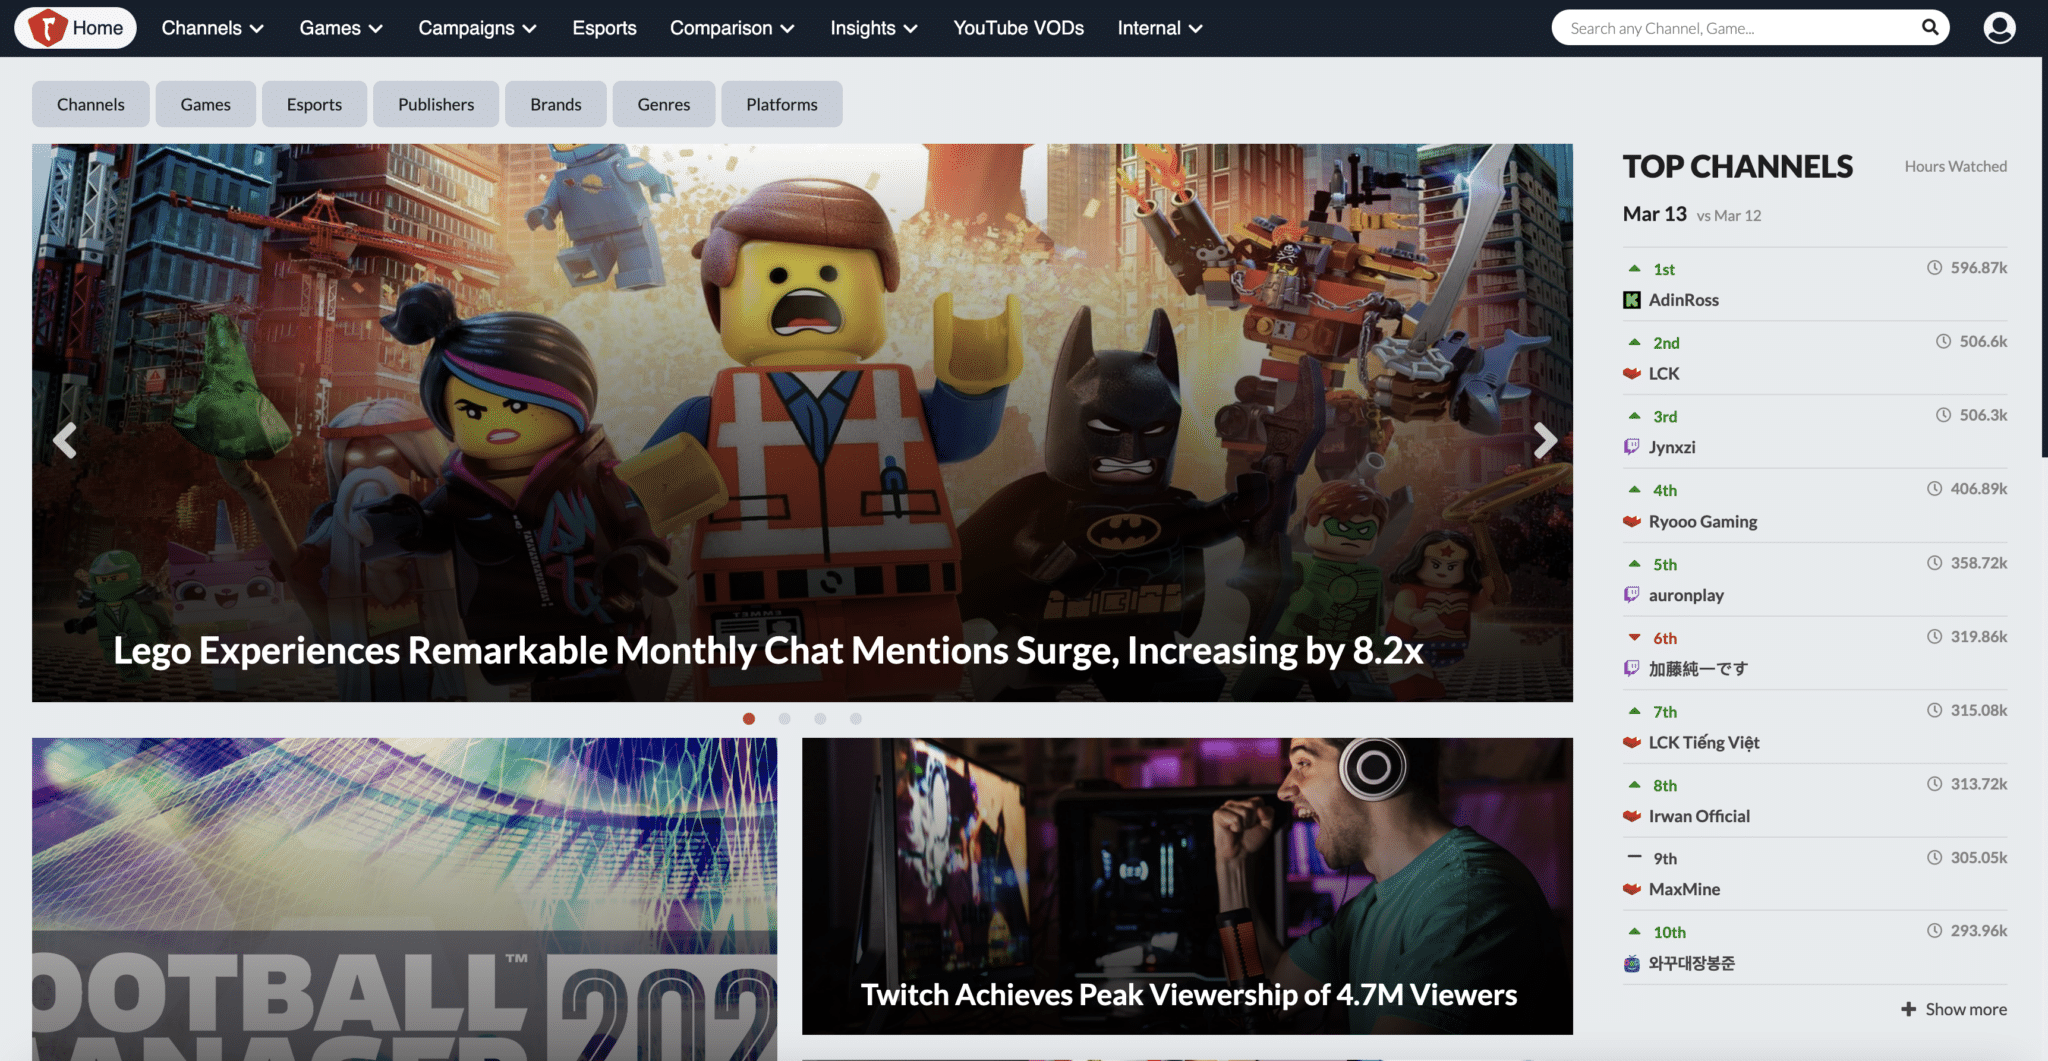This screenshot has width=2048, height=1061.
Task: Select Esports in the top menu
Action: coord(604,28)
